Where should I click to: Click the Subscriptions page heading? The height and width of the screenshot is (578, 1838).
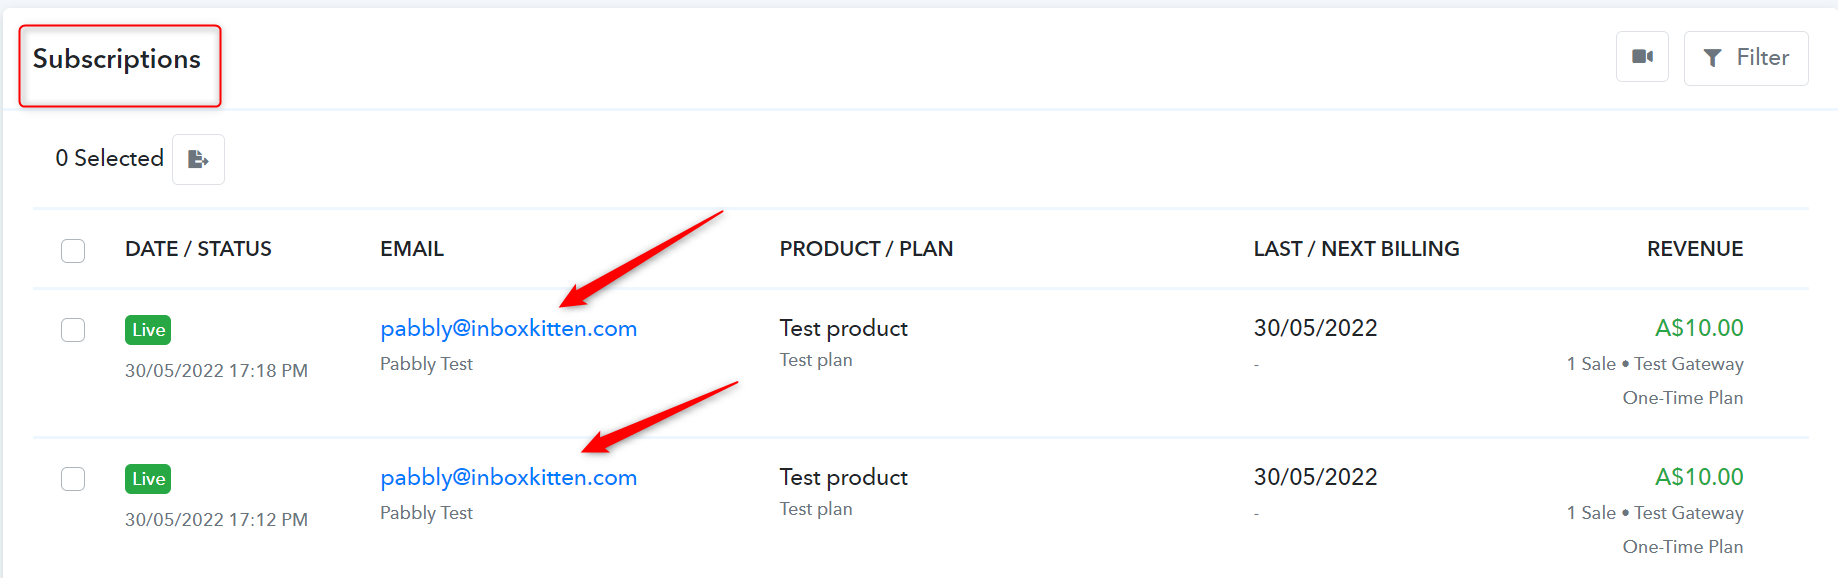coord(117,60)
